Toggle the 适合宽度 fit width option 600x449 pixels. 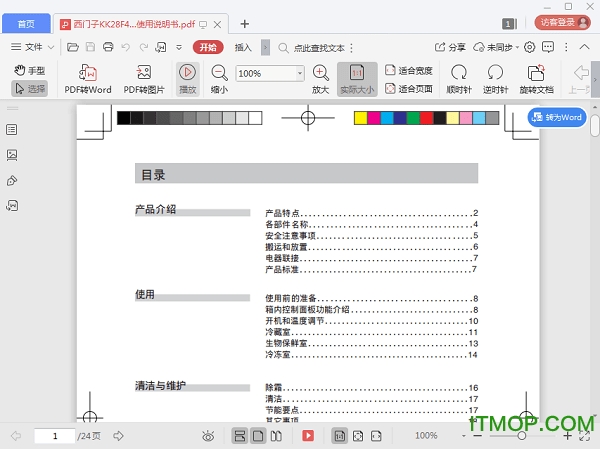click(408, 70)
